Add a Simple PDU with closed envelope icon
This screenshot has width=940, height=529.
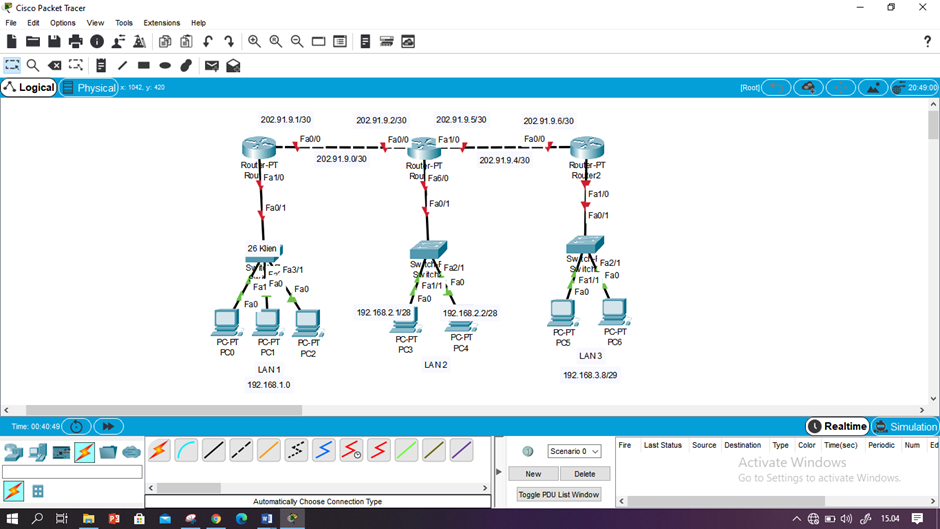tap(212, 65)
